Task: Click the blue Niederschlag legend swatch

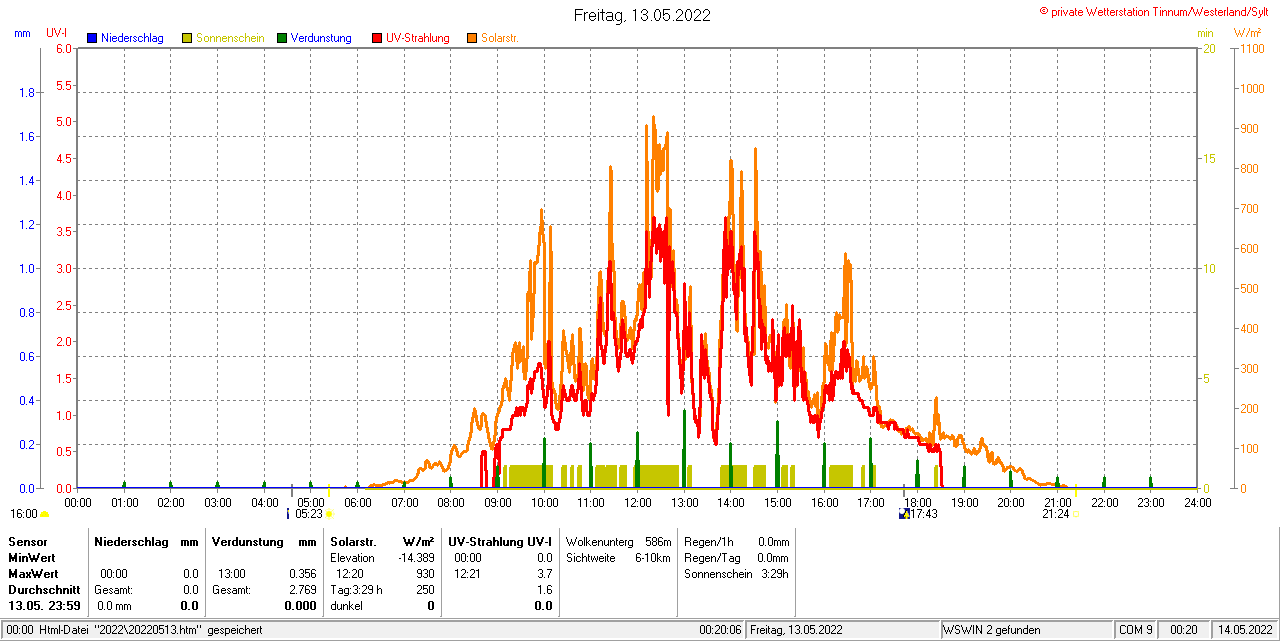Action: coord(92,38)
